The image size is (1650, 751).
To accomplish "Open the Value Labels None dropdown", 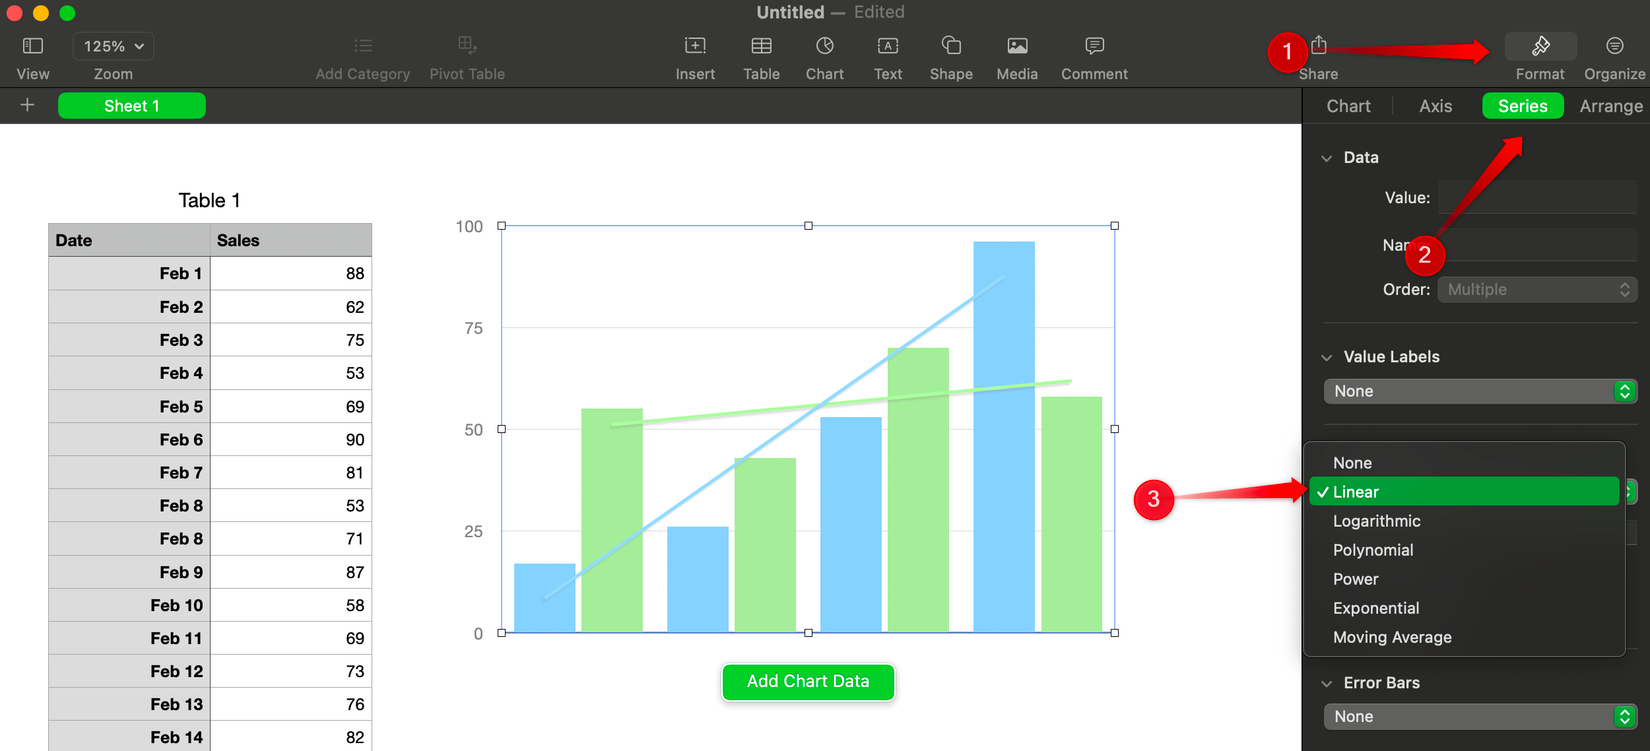I will (x=1480, y=391).
